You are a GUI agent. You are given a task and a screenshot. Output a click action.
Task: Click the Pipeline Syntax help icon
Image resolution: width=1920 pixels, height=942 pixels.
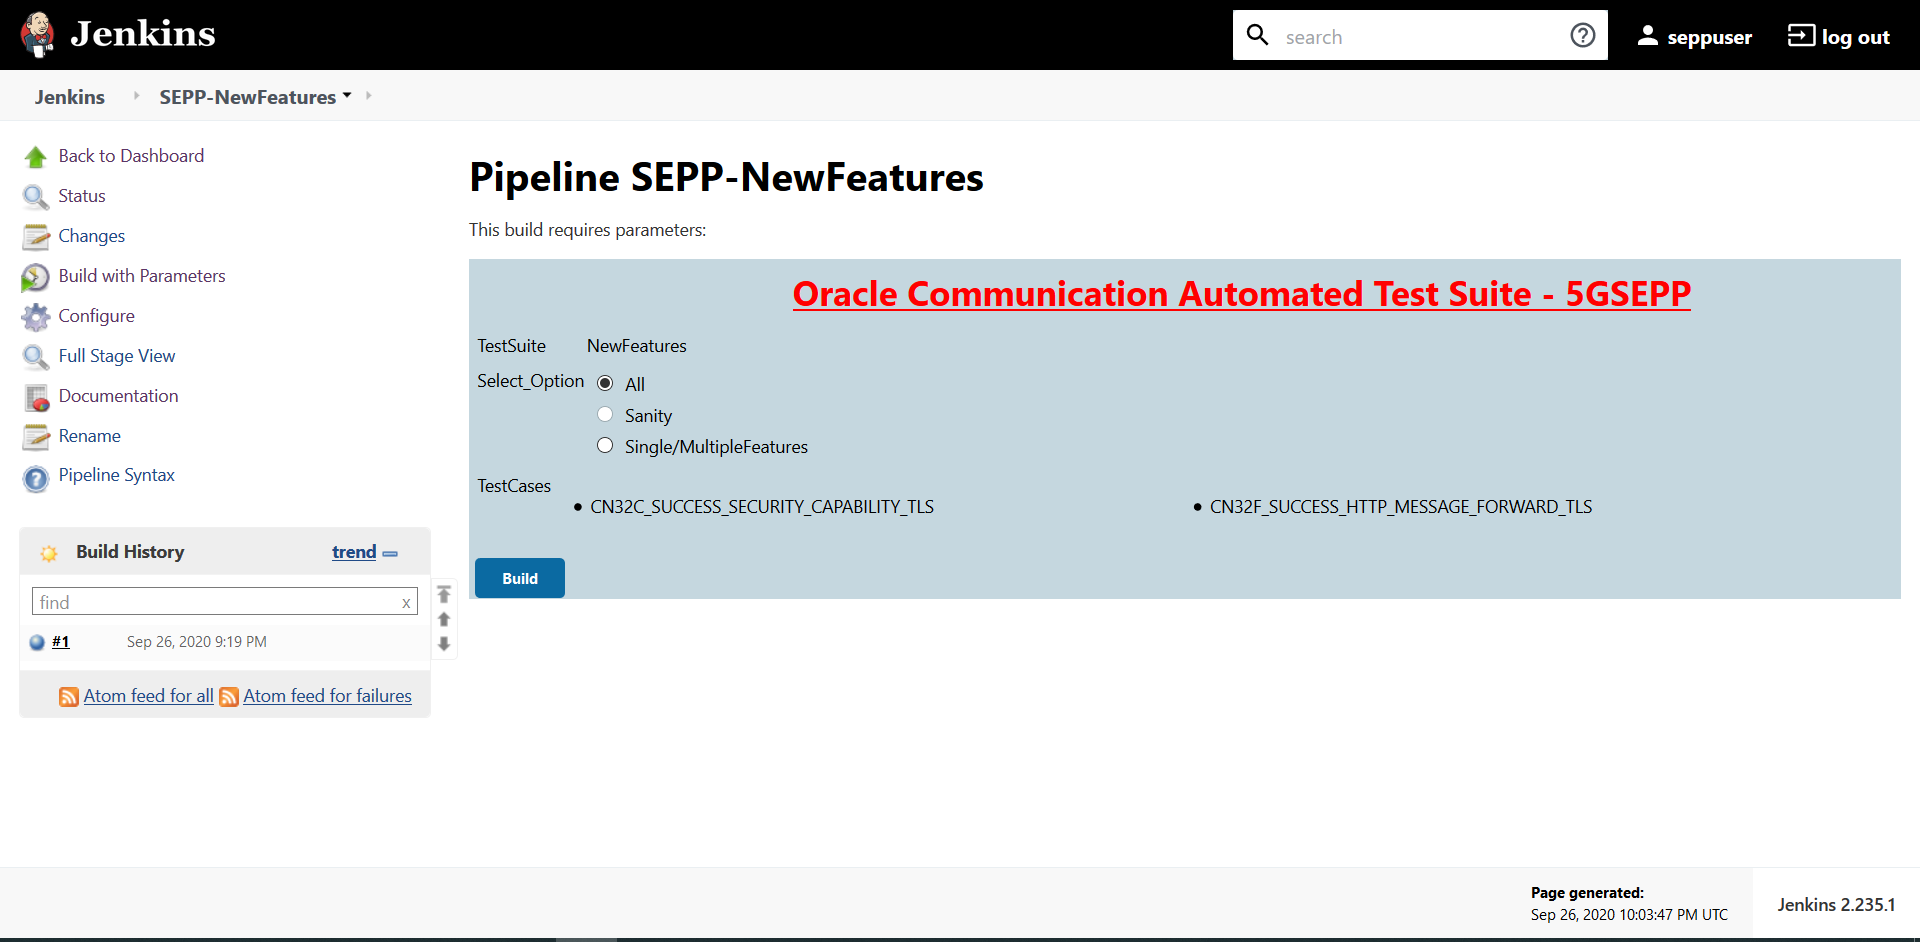pyautogui.click(x=35, y=479)
